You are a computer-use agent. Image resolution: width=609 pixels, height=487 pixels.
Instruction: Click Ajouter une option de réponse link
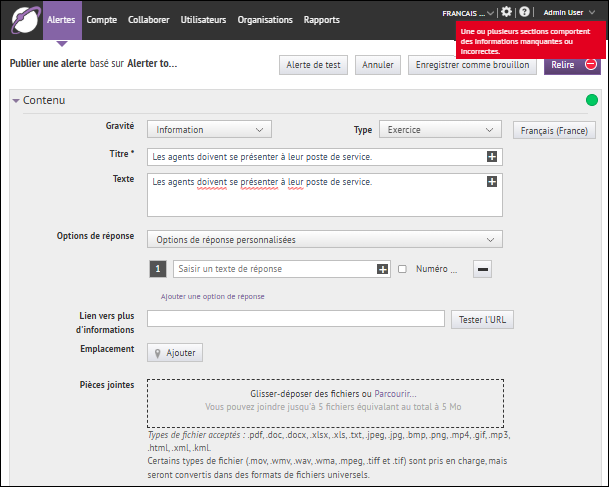212,296
